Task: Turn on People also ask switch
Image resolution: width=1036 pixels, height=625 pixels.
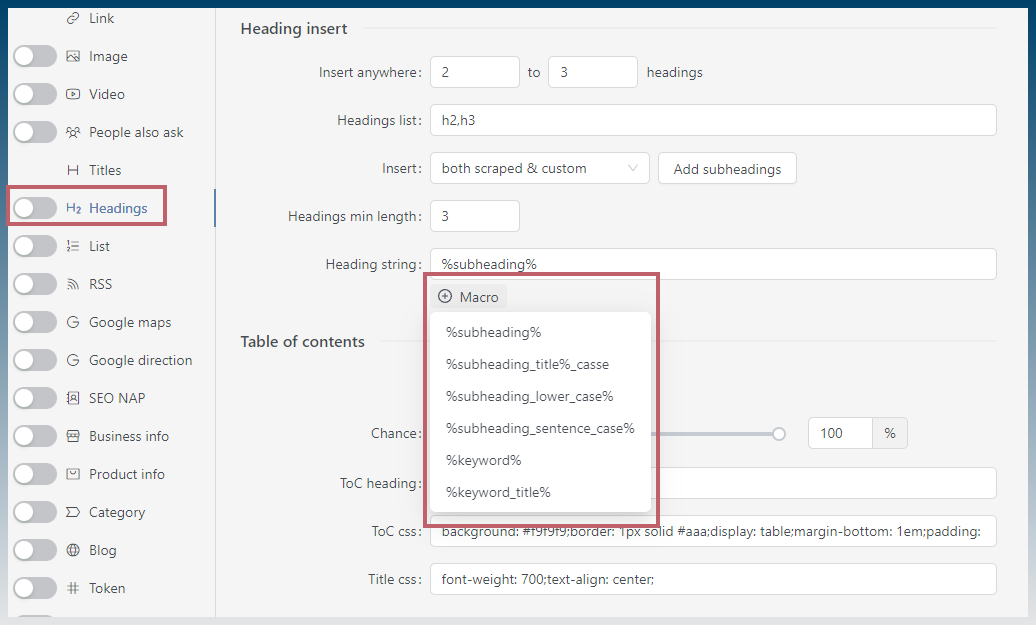Action: click(x=35, y=132)
